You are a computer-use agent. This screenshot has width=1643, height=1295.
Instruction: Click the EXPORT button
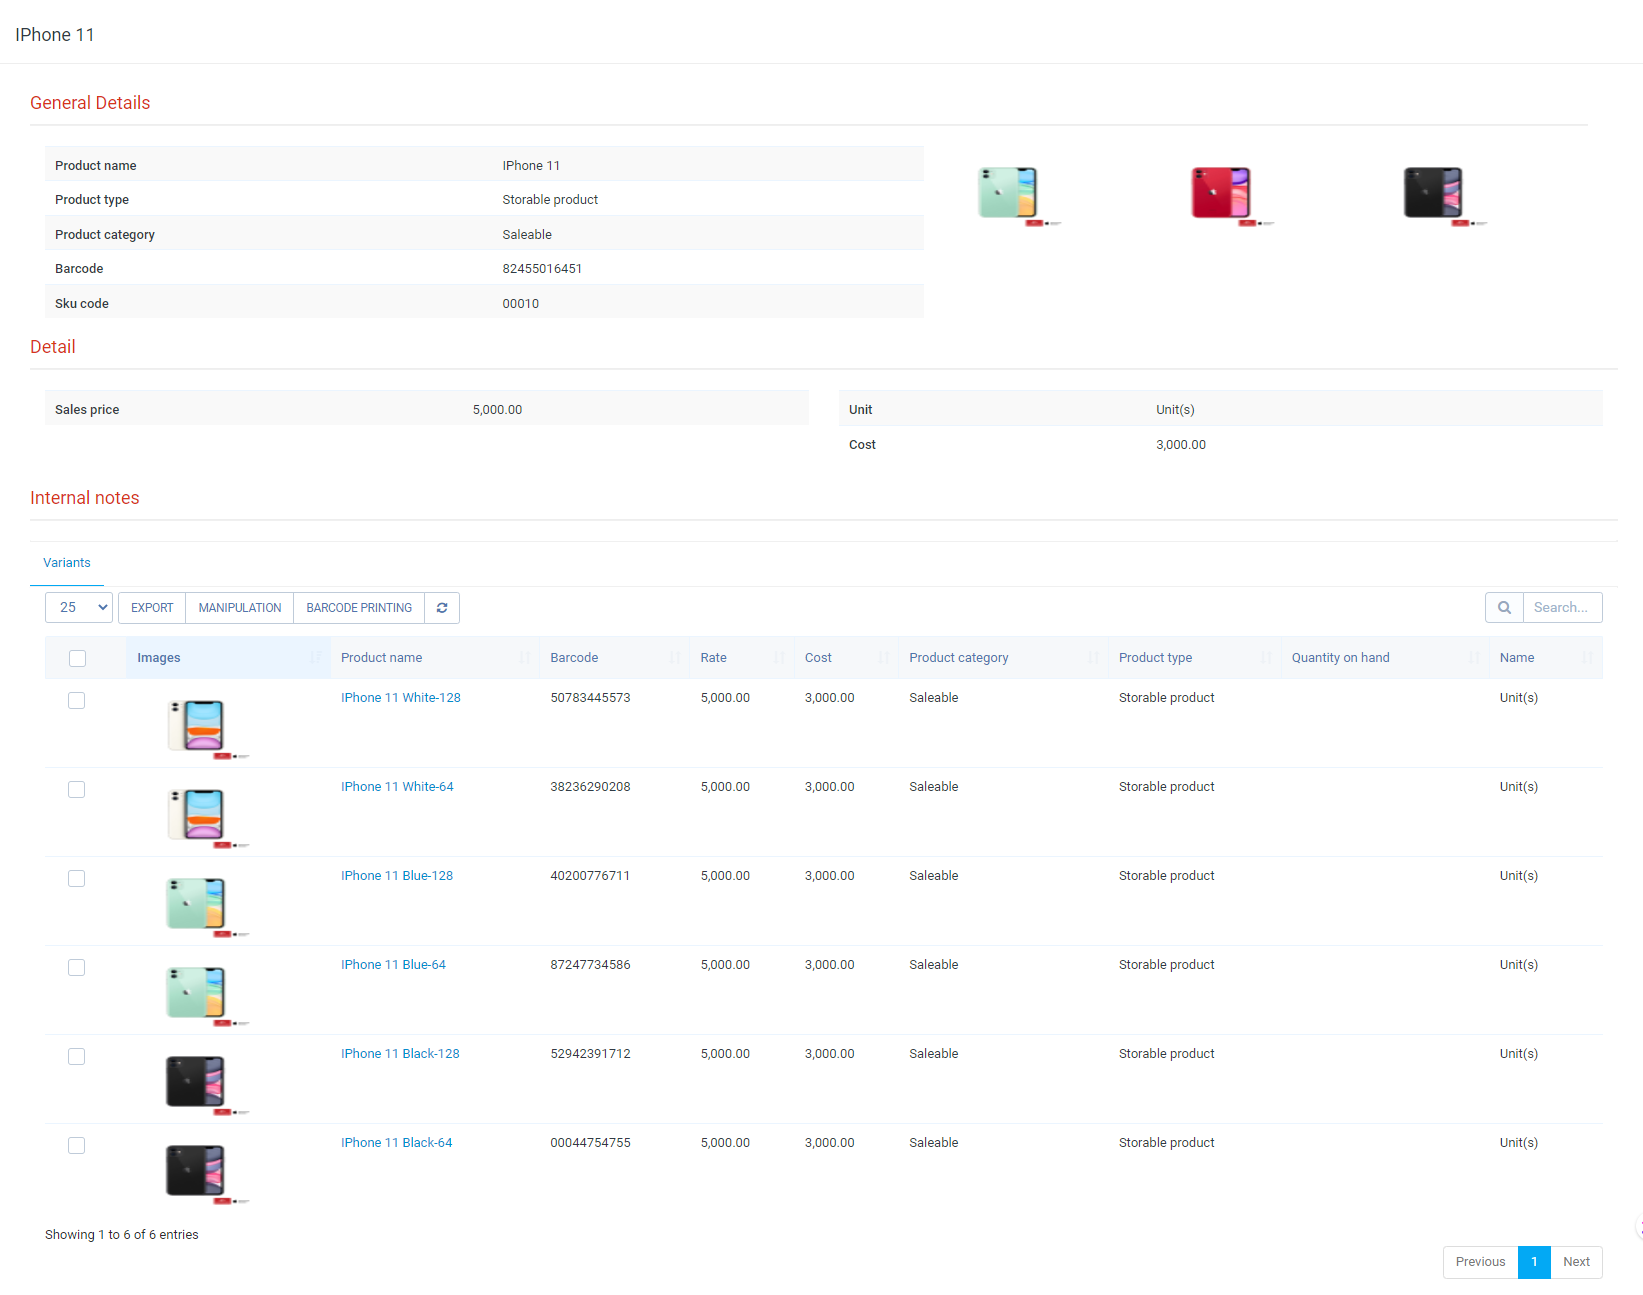click(x=151, y=607)
